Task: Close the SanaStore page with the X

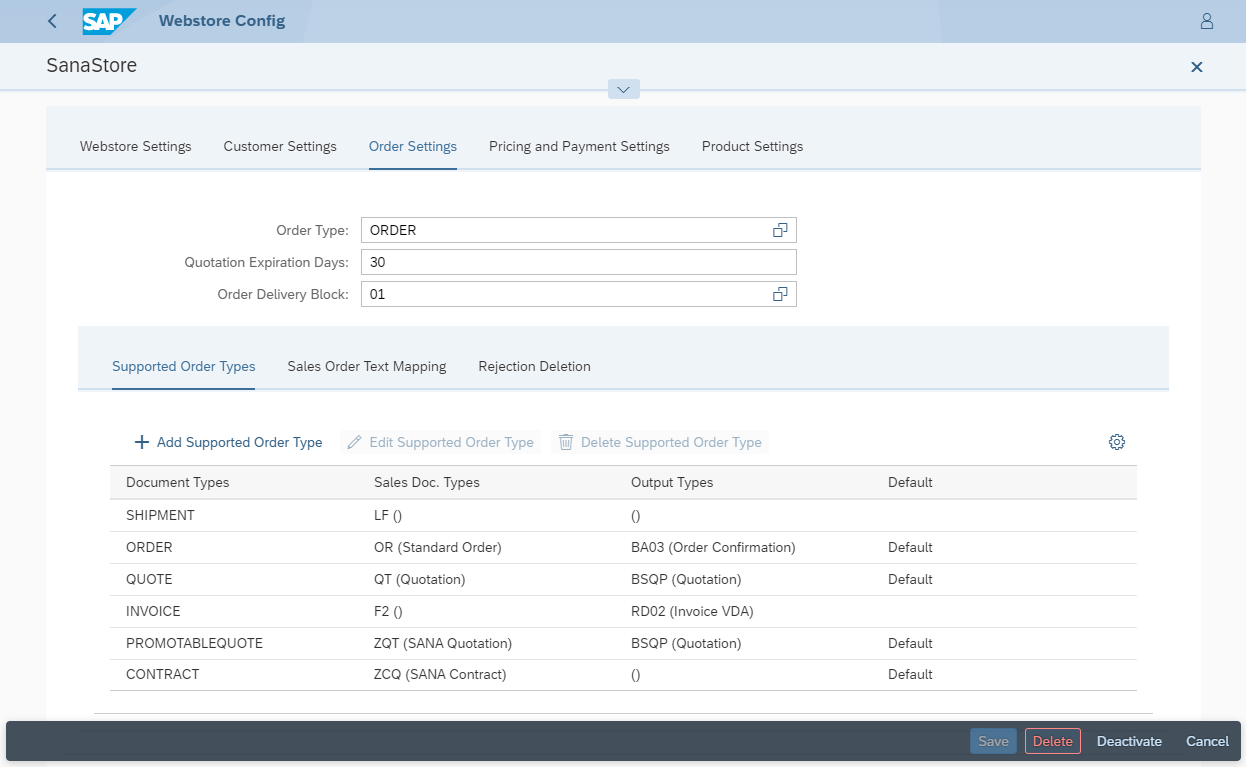Action: (1196, 67)
